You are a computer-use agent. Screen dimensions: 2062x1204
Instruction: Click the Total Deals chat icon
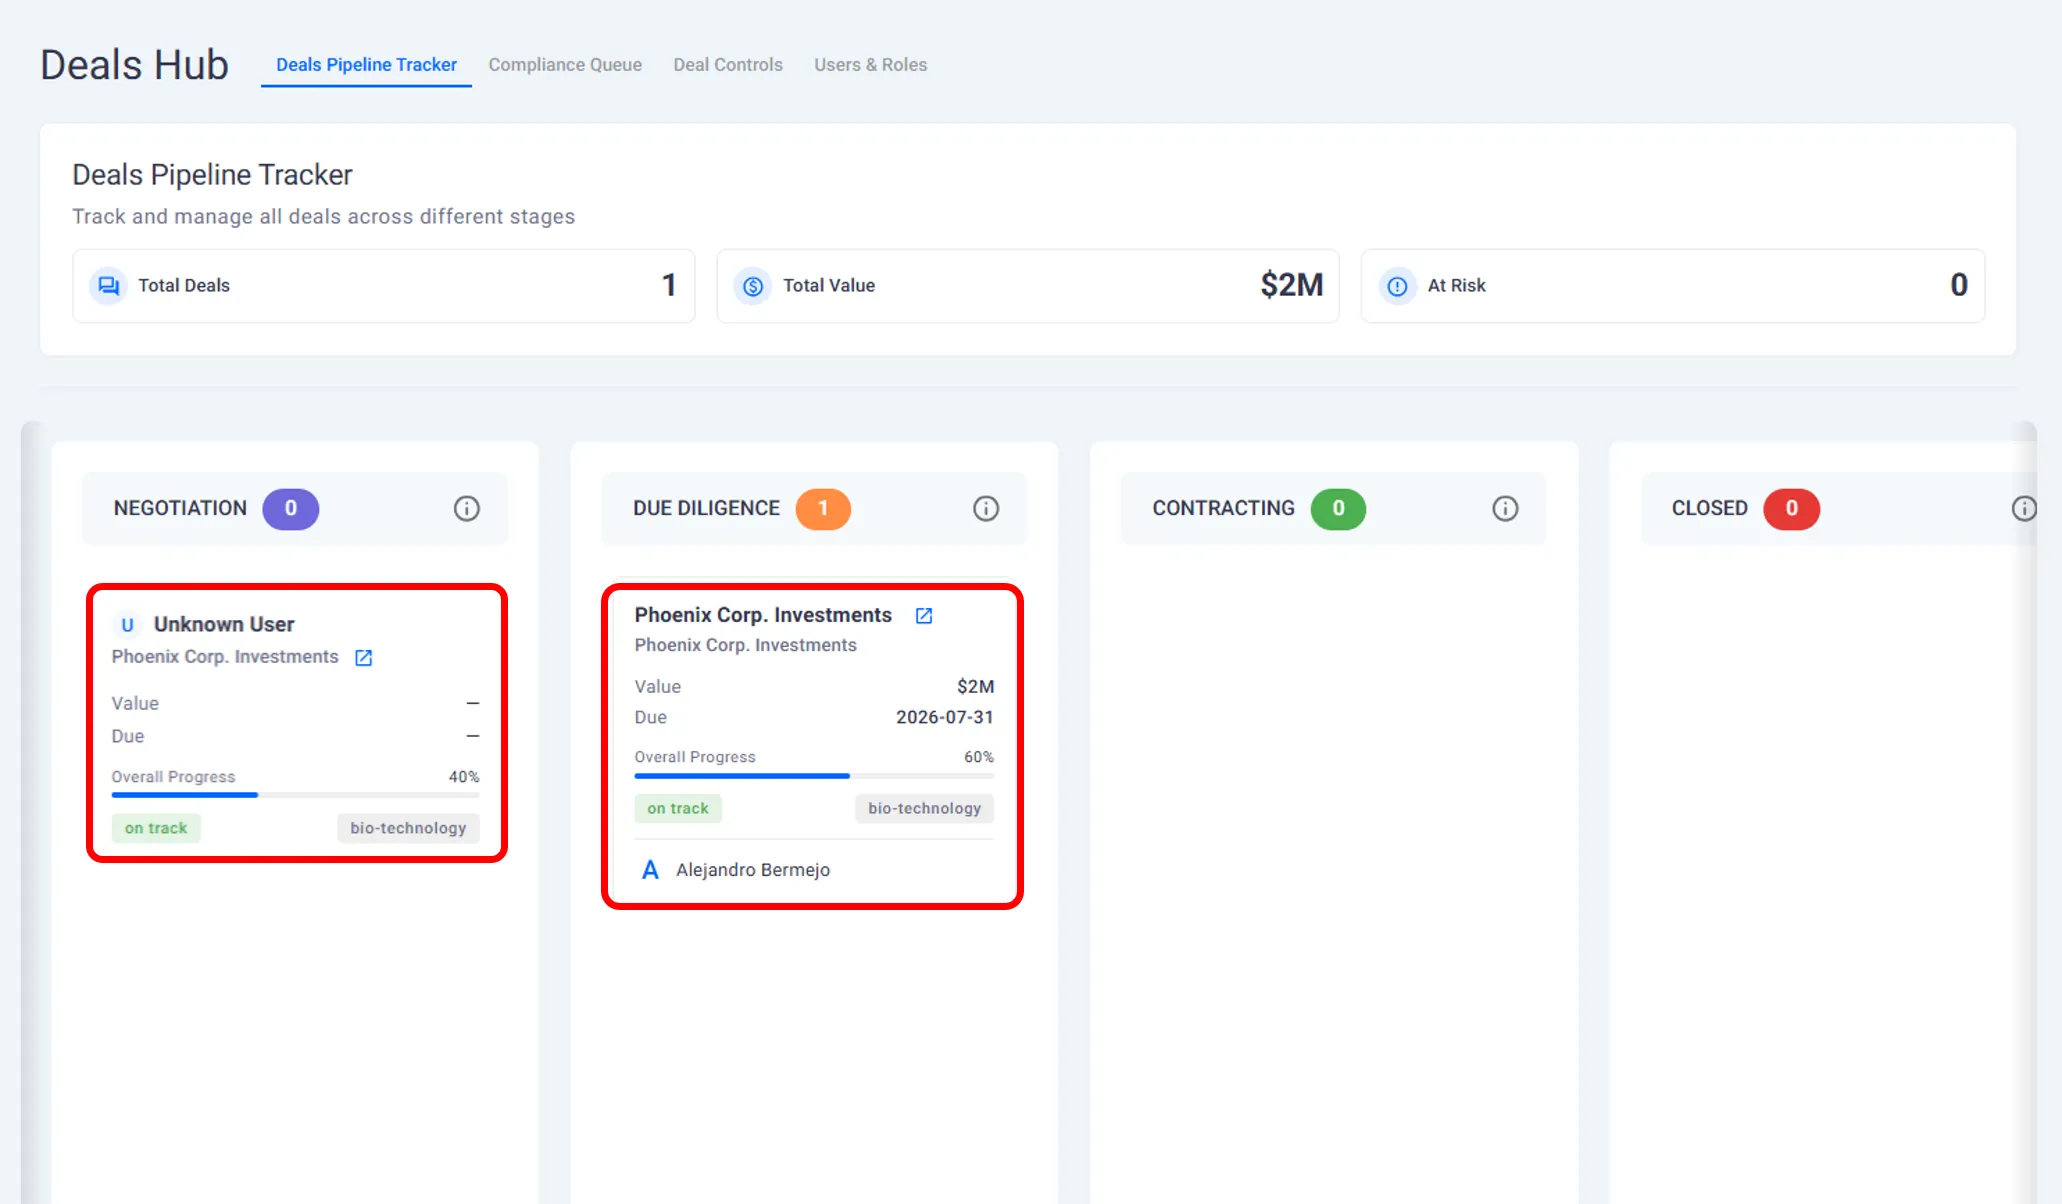tap(108, 286)
